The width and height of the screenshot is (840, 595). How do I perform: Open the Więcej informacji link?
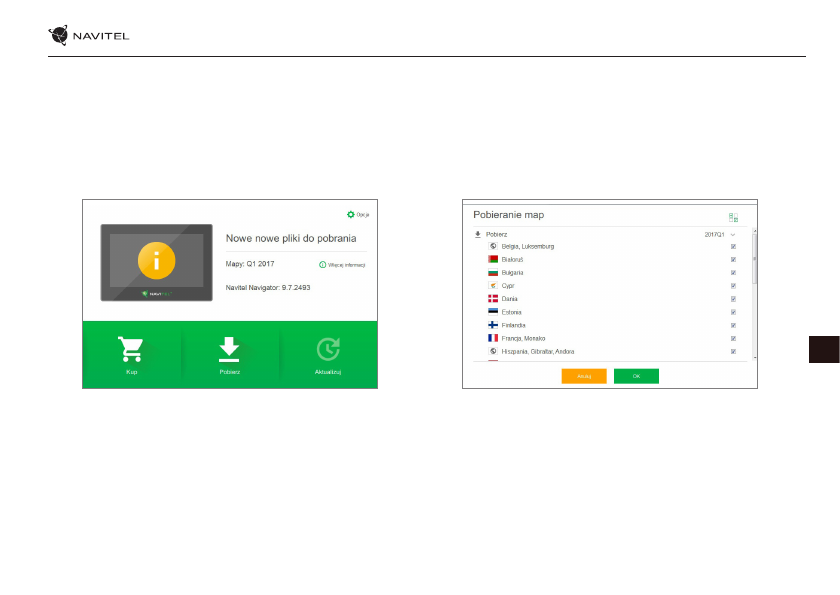coord(342,265)
